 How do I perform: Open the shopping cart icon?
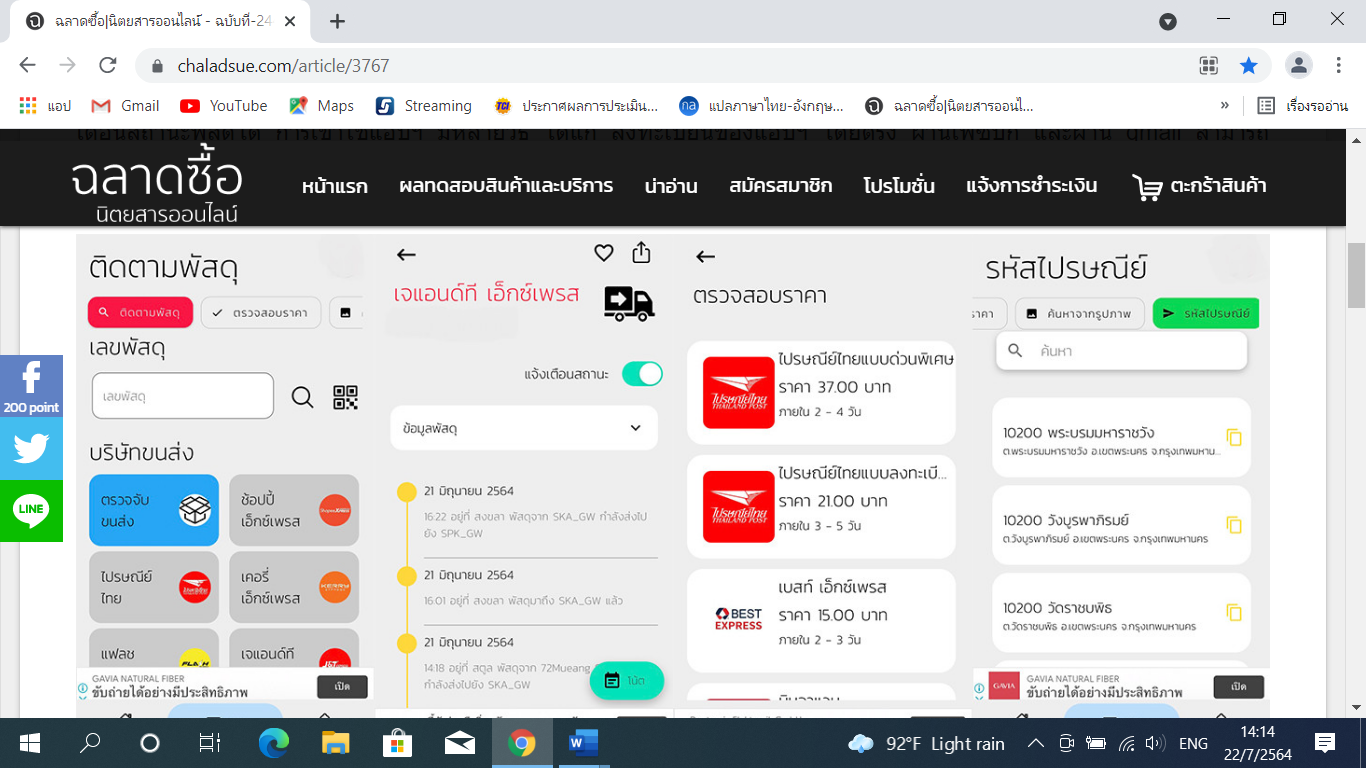point(1147,186)
